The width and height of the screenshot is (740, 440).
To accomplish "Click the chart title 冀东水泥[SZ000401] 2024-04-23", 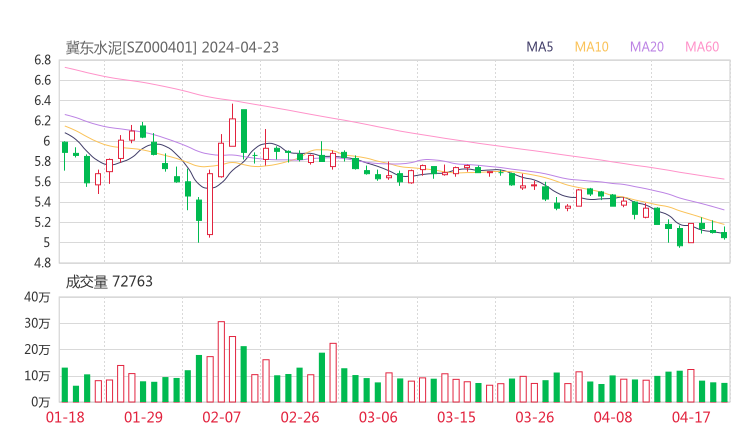I will (172, 47).
